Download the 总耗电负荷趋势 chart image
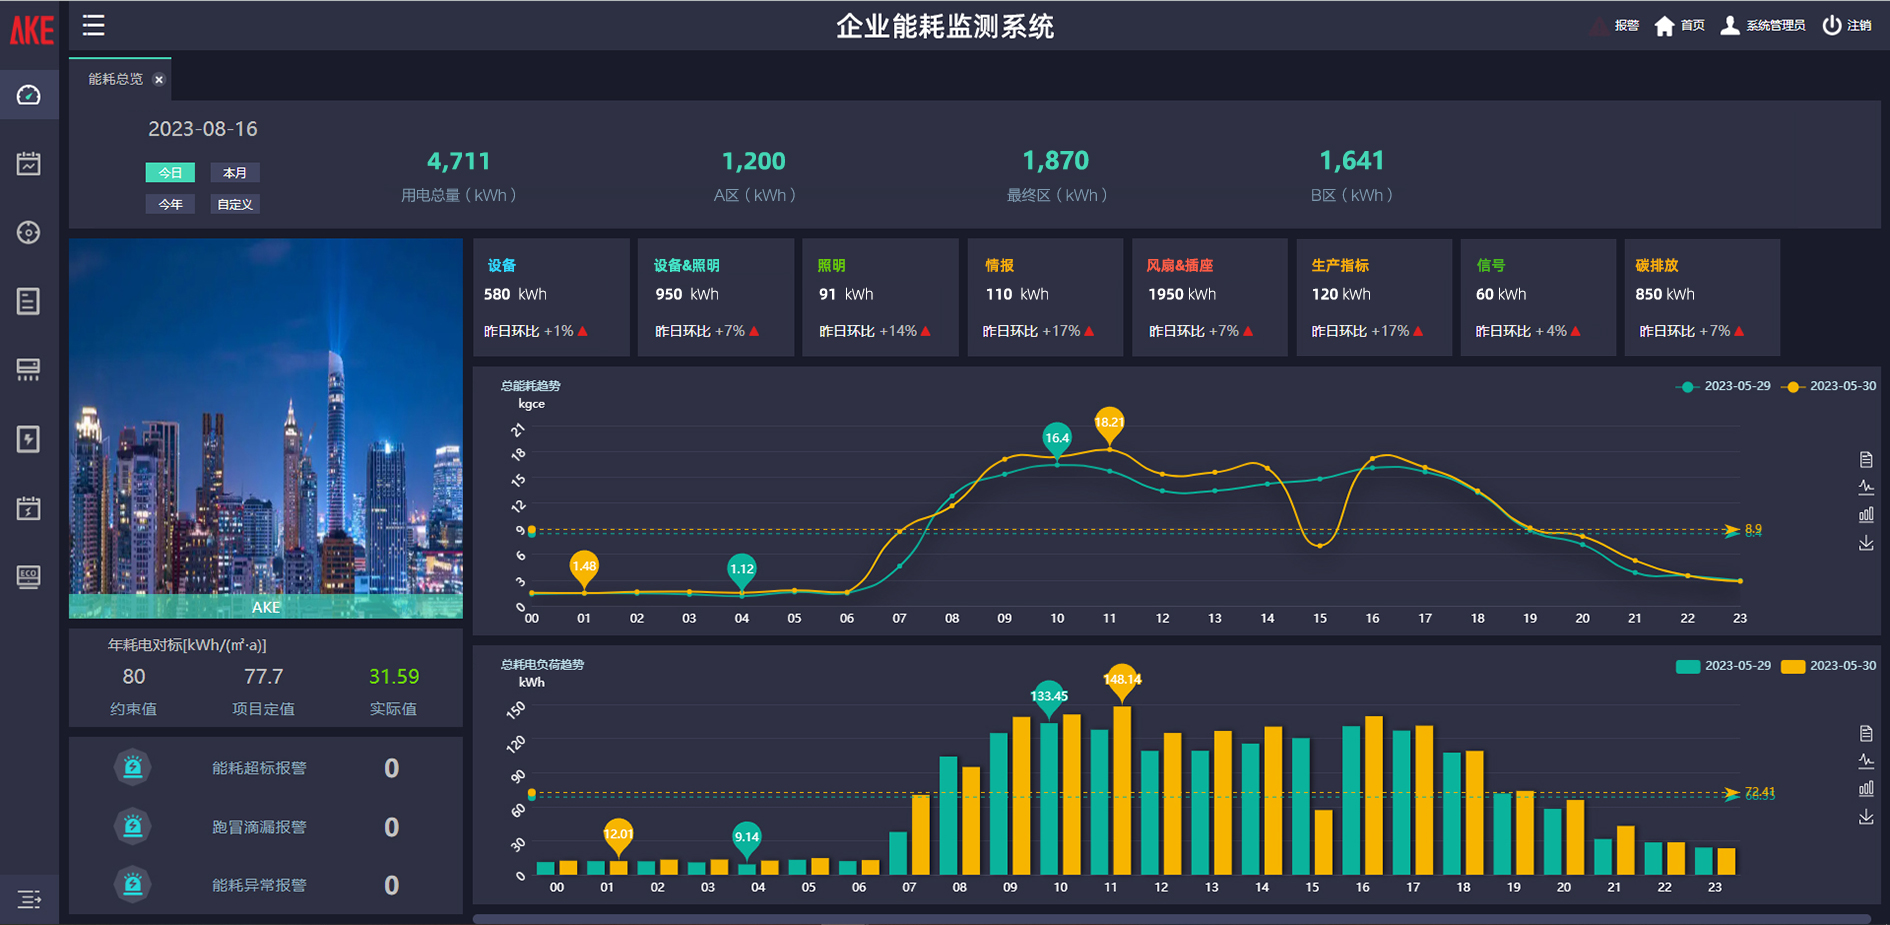1890x925 pixels. pyautogui.click(x=1866, y=817)
